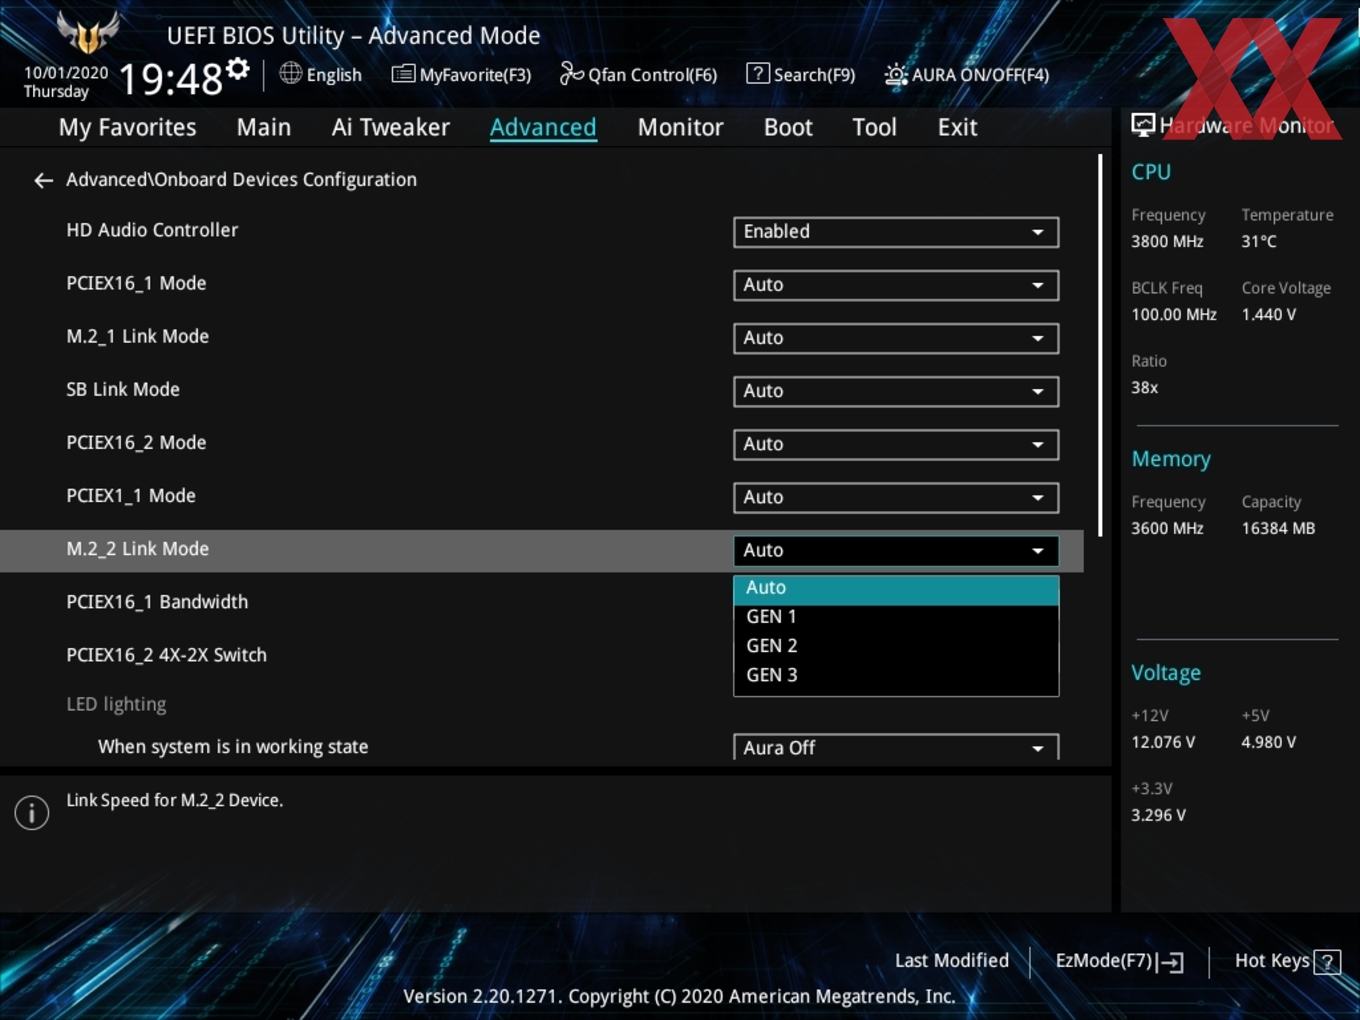The height and width of the screenshot is (1020, 1360).
Task: Click the +3.3V reading 3.296 V
Action: (1158, 816)
